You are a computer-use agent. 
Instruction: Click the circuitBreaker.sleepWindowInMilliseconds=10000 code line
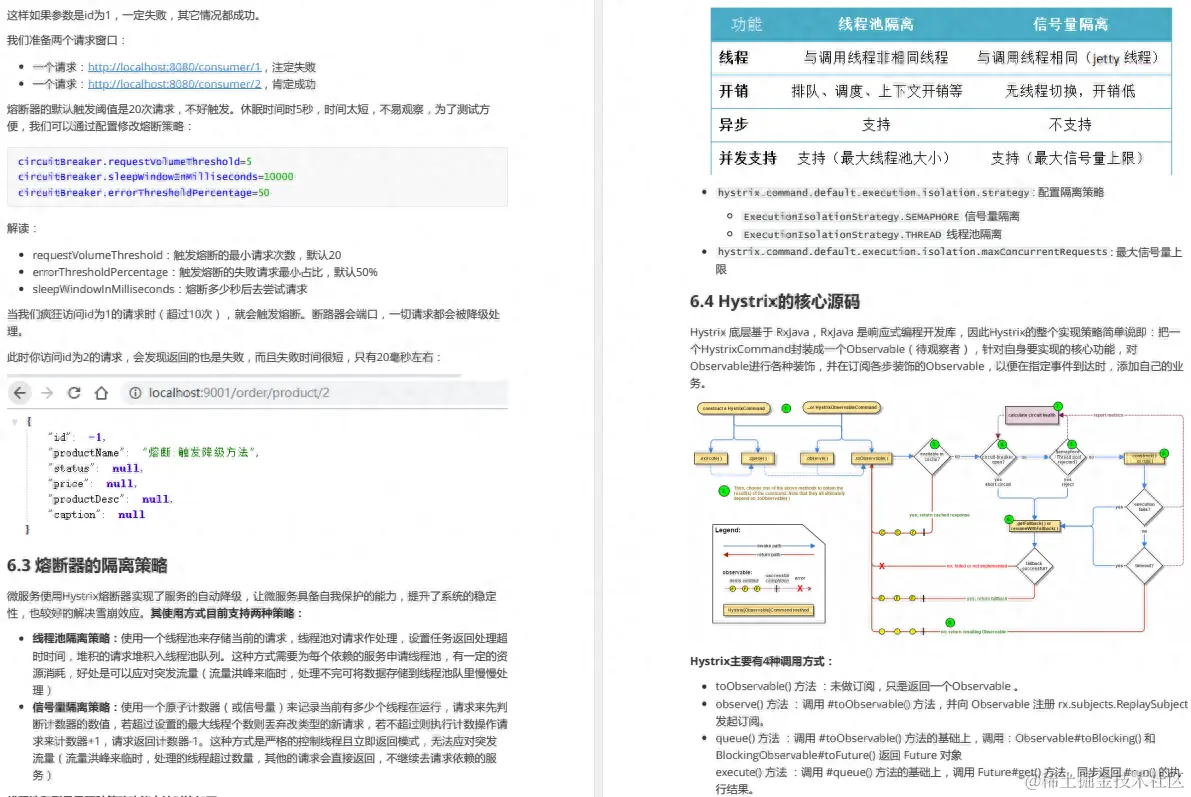[155, 176]
